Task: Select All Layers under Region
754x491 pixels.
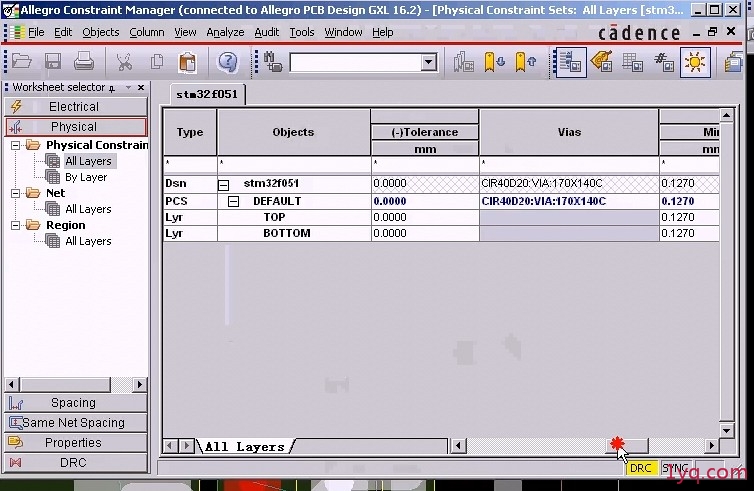Action: click(88, 241)
